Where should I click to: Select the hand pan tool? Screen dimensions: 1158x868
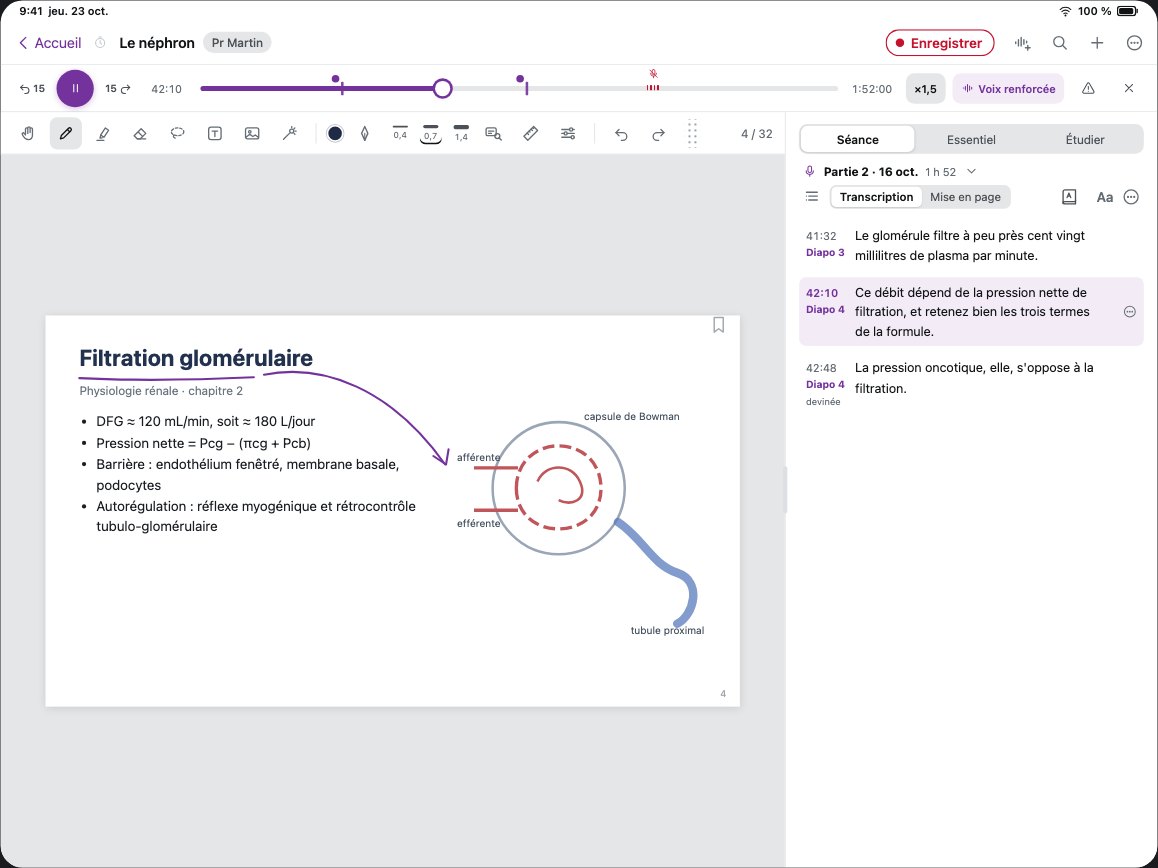28,134
